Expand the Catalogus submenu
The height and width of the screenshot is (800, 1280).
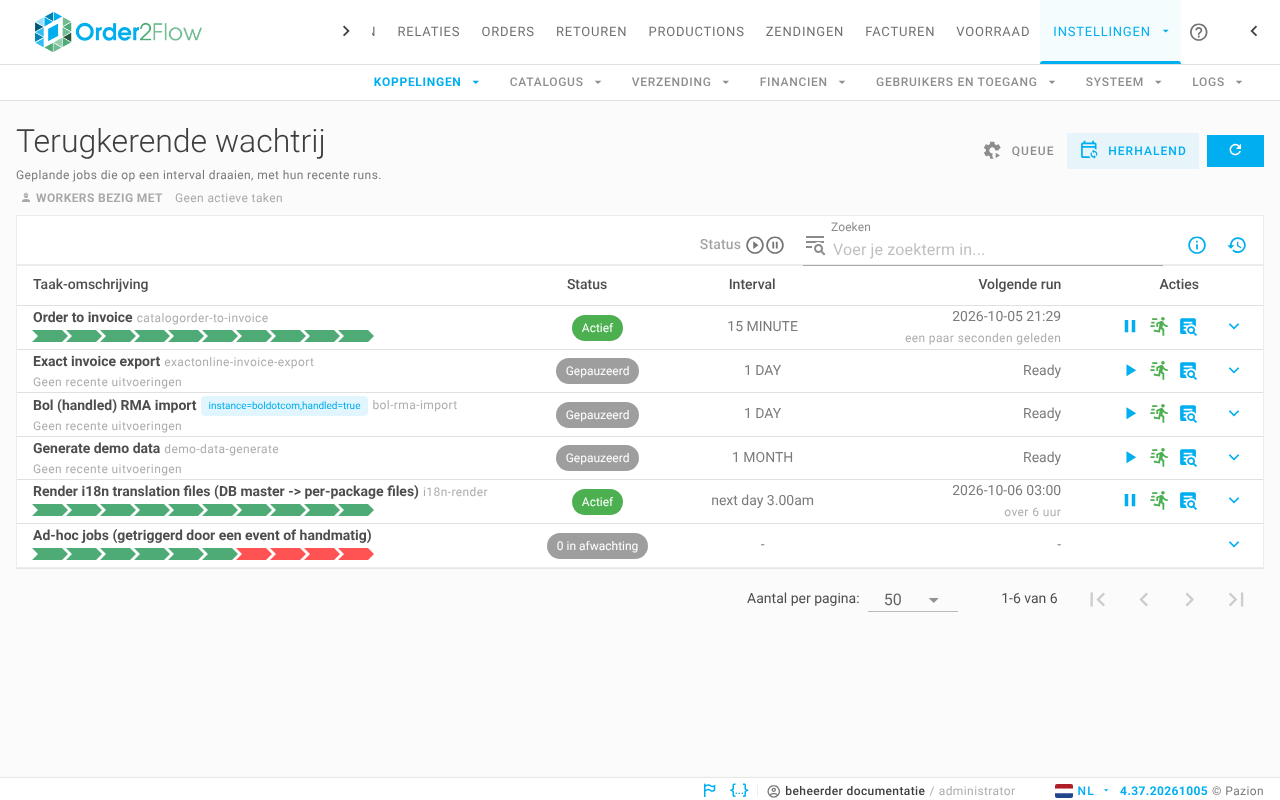(556, 82)
